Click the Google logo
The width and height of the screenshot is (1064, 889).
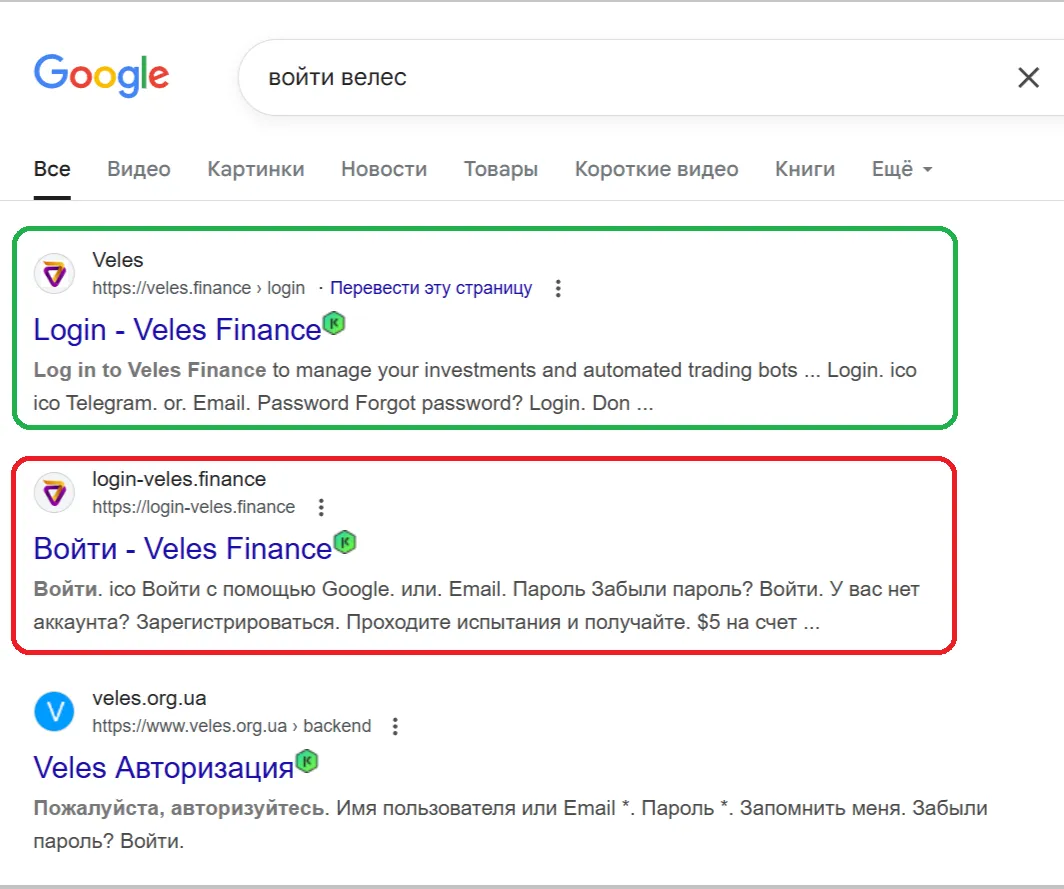click(x=101, y=75)
